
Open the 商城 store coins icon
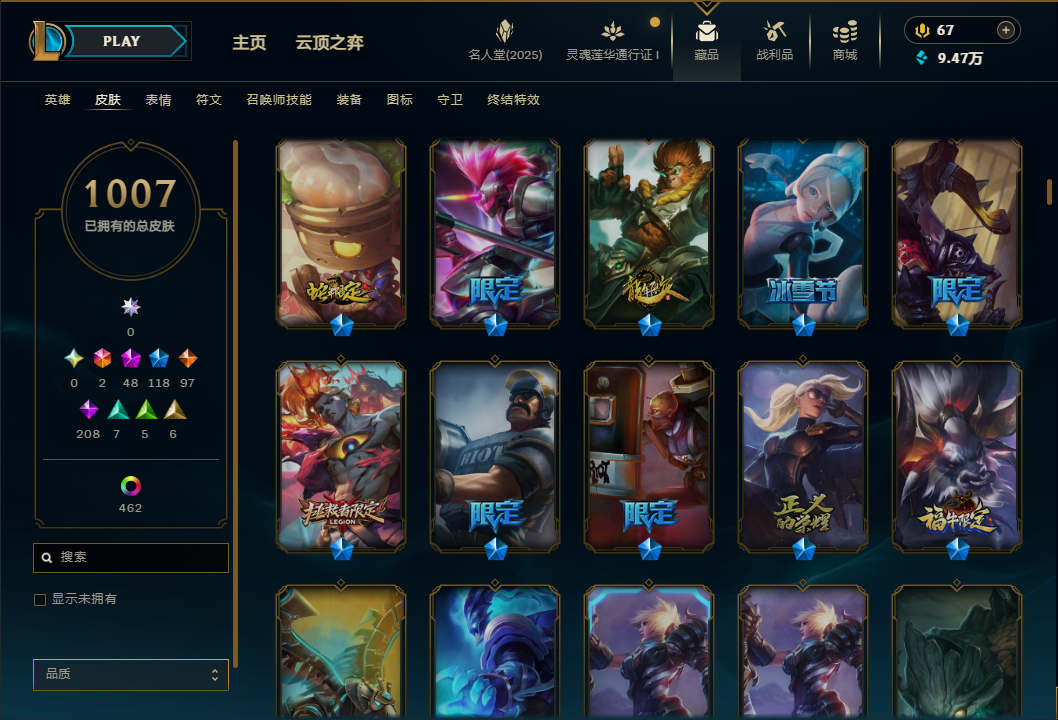pos(845,31)
